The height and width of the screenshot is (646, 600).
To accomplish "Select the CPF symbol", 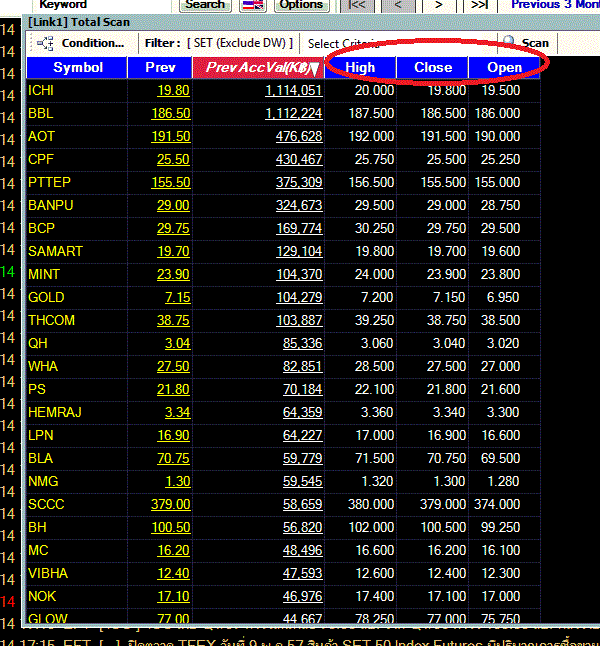I will tap(40, 159).
